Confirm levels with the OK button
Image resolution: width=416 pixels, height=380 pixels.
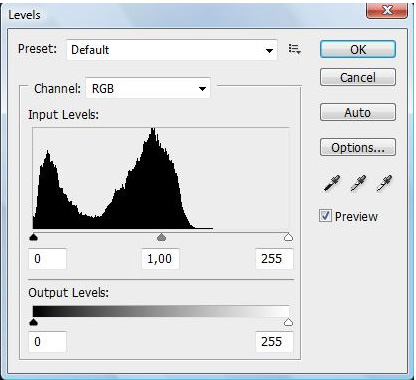(x=358, y=50)
